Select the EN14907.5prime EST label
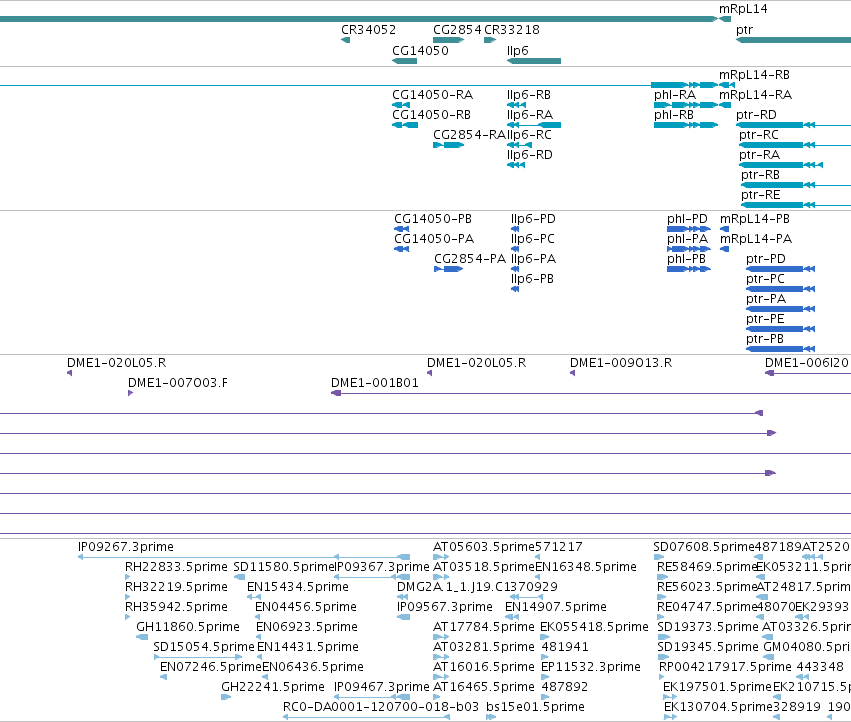851x722 pixels. (x=556, y=607)
